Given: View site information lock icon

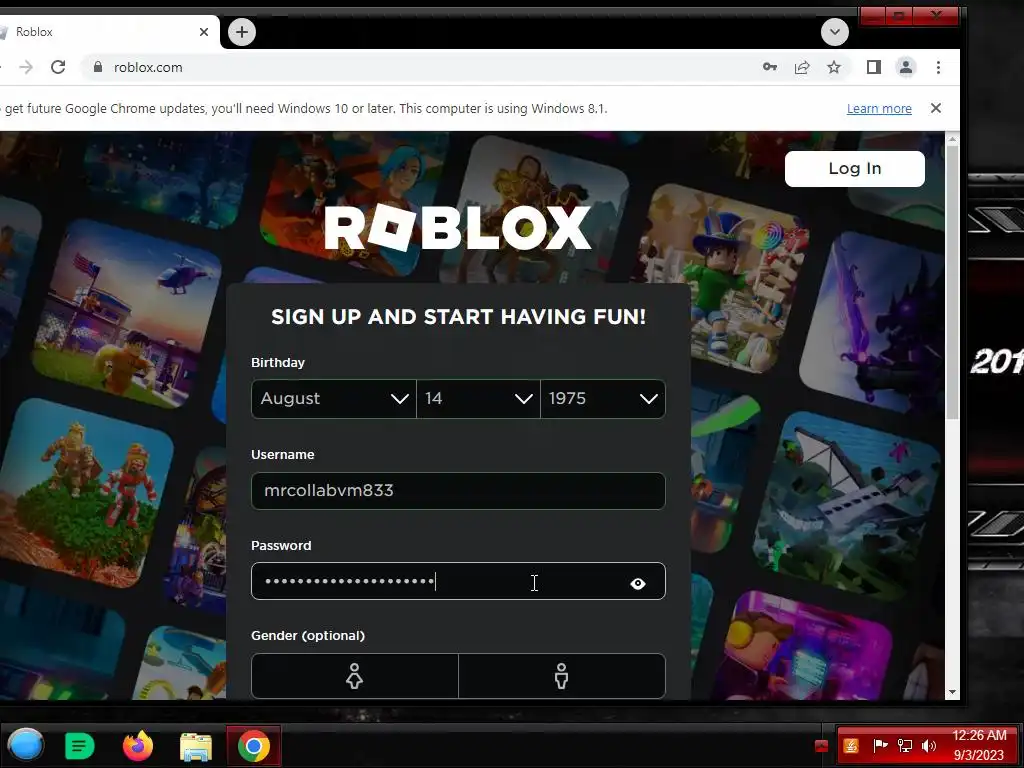Looking at the screenshot, I should click(x=98, y=67).
